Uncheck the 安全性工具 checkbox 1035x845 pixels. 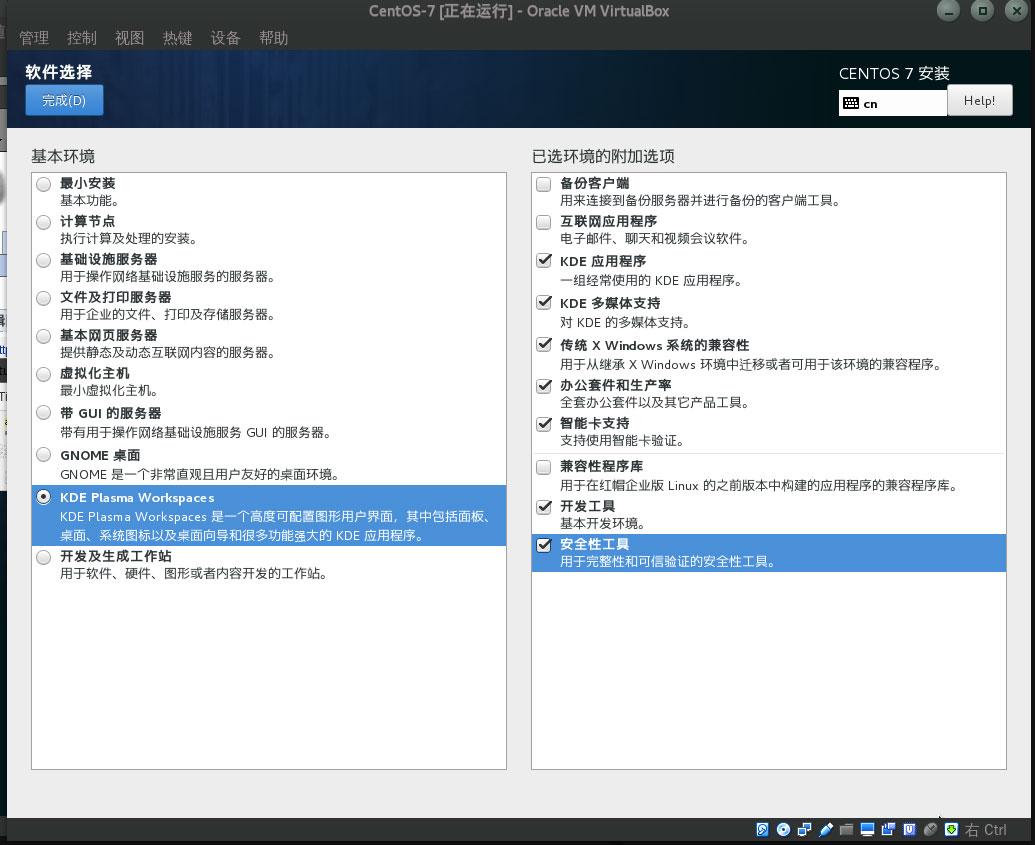pyautogui.click(x=544, y=545)
